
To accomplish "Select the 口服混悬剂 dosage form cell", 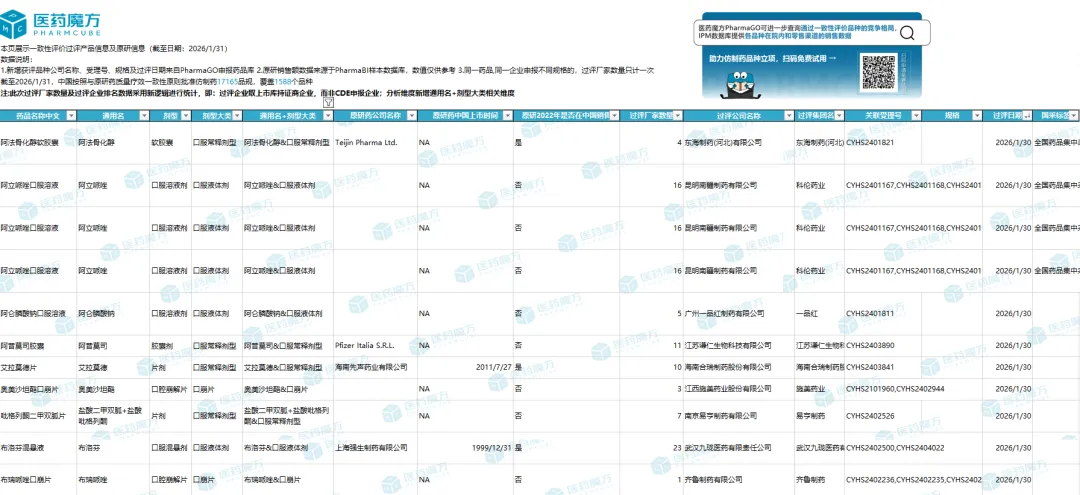I will tap(169, 447).
